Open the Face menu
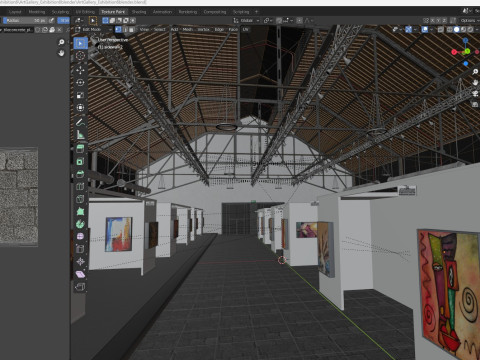This screenshot has width=480, height=360. tap(233, 29)
